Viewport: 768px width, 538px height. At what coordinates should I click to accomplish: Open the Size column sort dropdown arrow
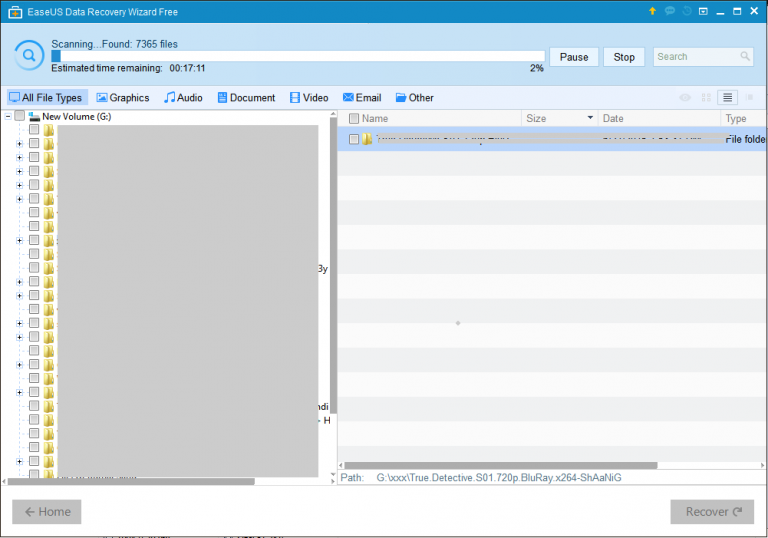(590, 118)
